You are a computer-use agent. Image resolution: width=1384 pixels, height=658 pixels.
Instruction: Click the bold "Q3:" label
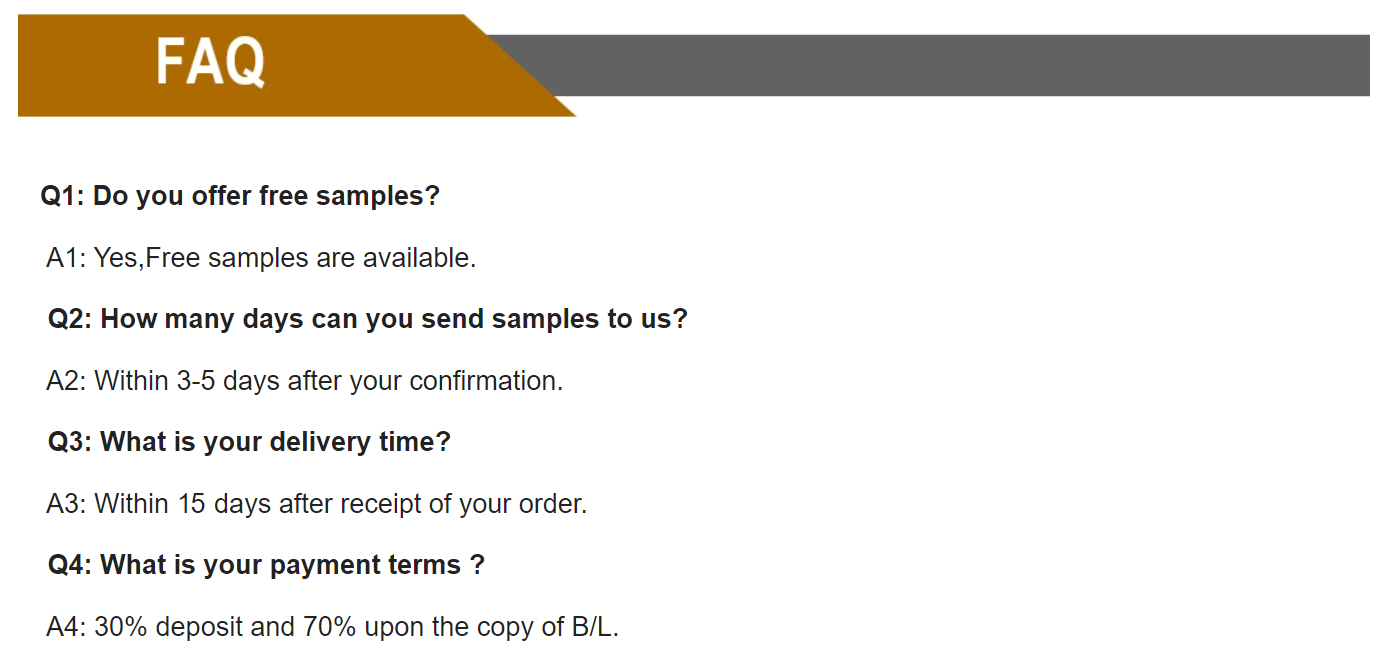[x=70, y=442]
